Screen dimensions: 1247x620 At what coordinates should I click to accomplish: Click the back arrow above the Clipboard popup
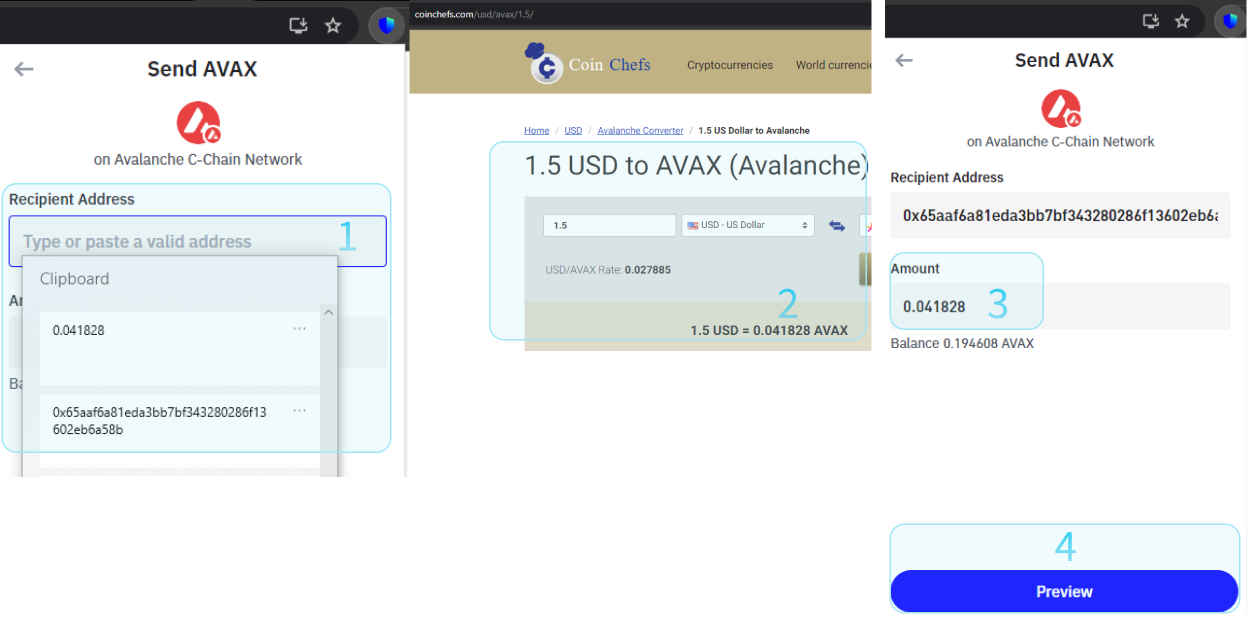click(24, 69)
